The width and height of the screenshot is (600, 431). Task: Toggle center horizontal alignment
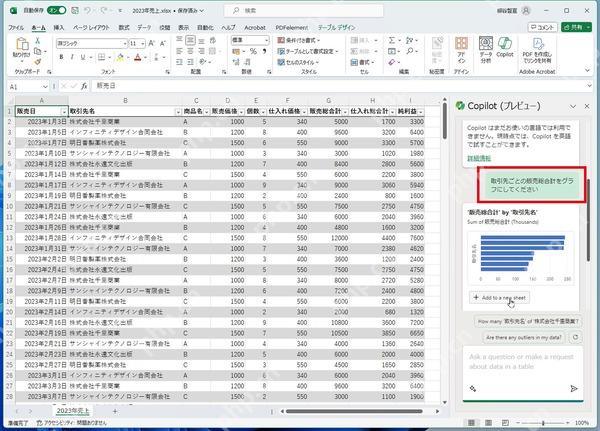(190, 51)
